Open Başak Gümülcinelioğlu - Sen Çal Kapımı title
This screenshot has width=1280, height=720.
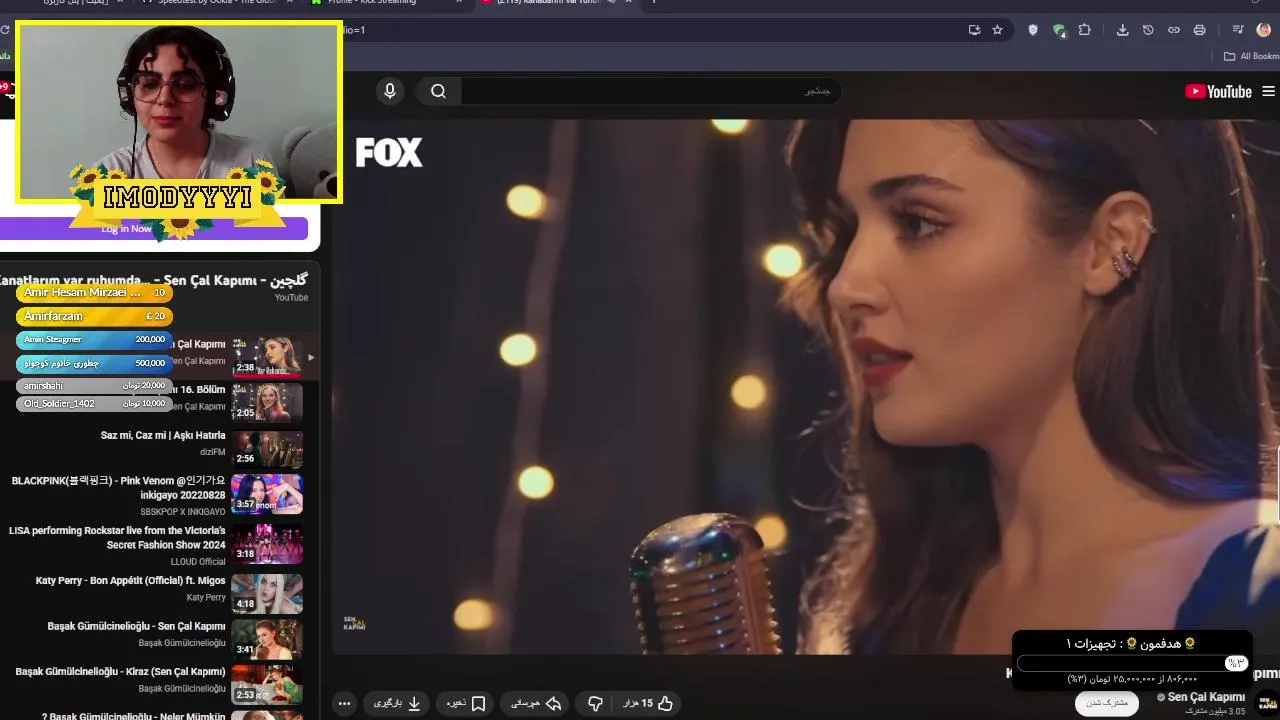tap(137, 627)
